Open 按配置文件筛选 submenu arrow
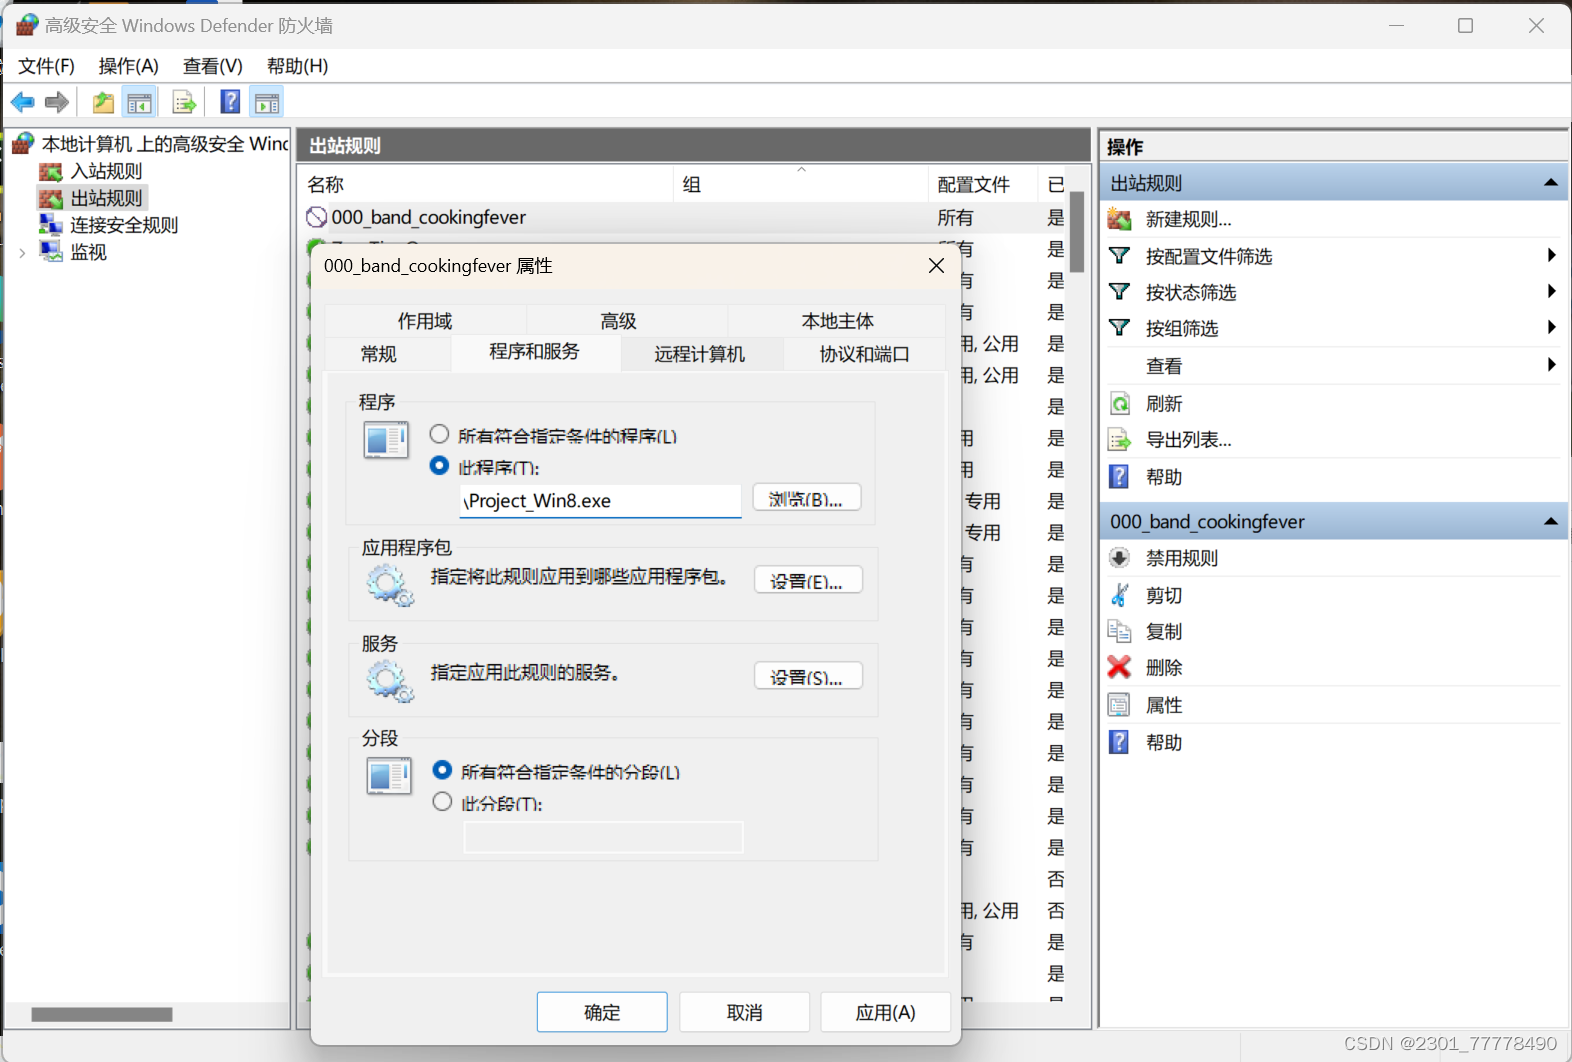The height and width of the screenshot is (1062, 1572). tap(1551, 256)
